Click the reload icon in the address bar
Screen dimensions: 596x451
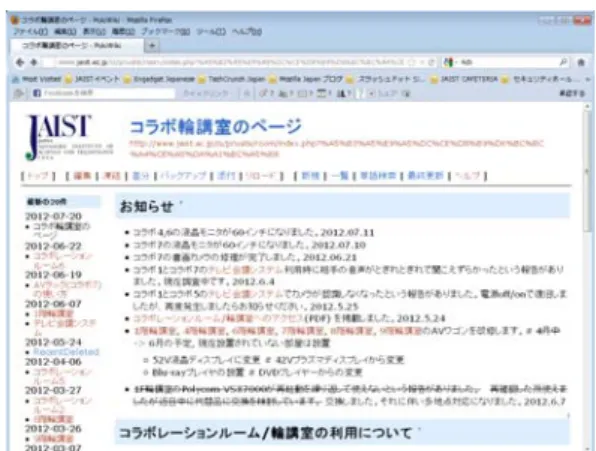431,62
